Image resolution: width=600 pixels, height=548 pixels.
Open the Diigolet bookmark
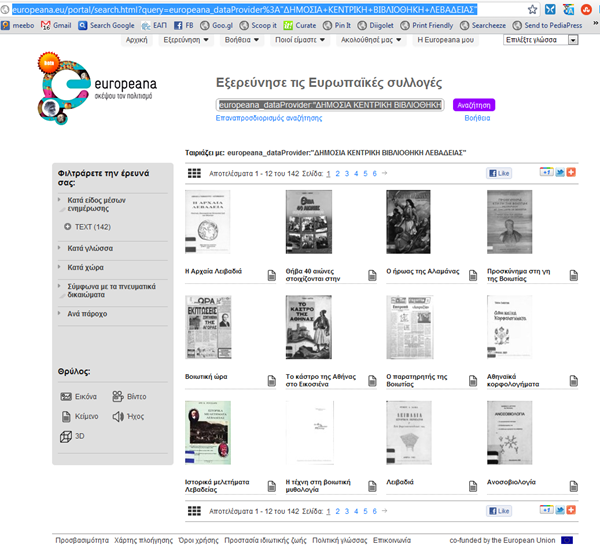coord(375,25)
